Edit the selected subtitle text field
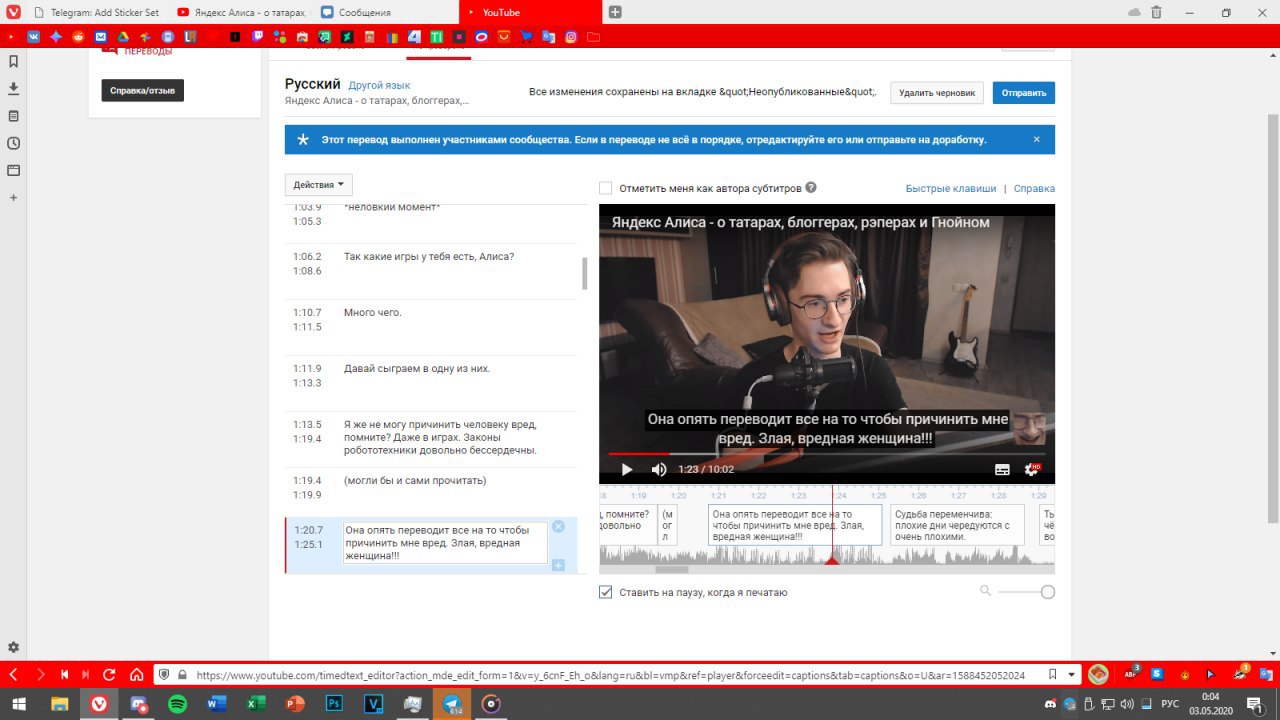Viewport: 1280px width, 720px height. tap(445, 543)
